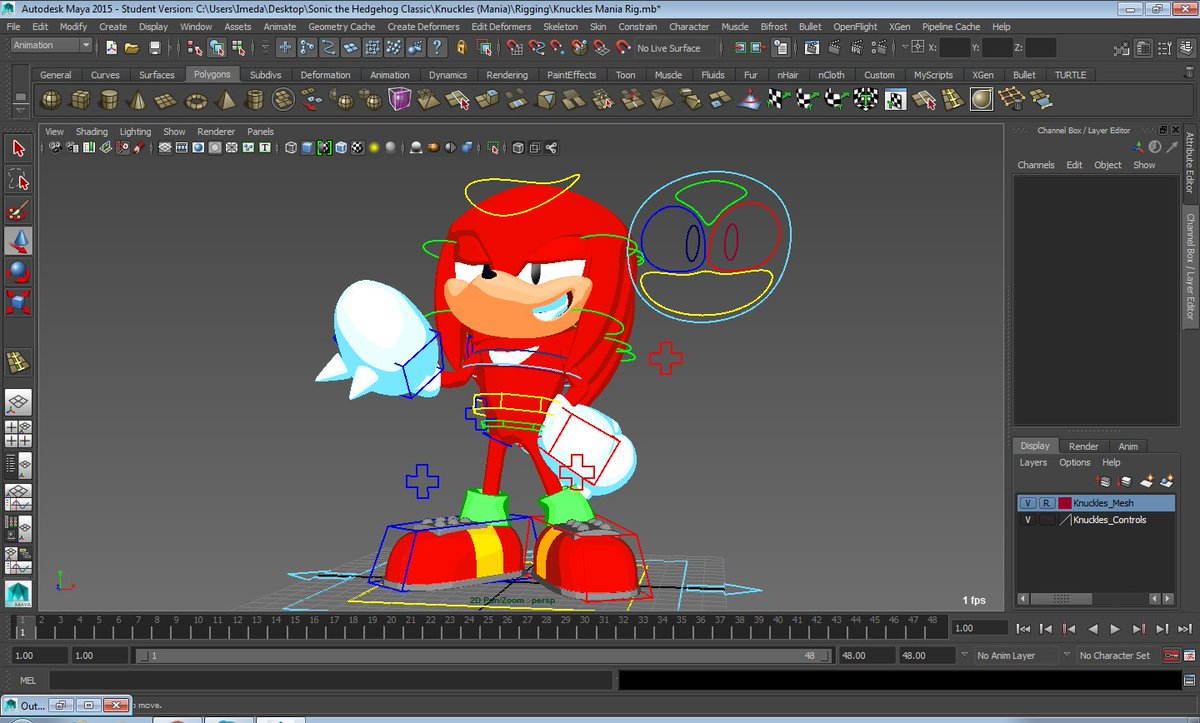Select the Scale tool cube icon

coord(18,302)
